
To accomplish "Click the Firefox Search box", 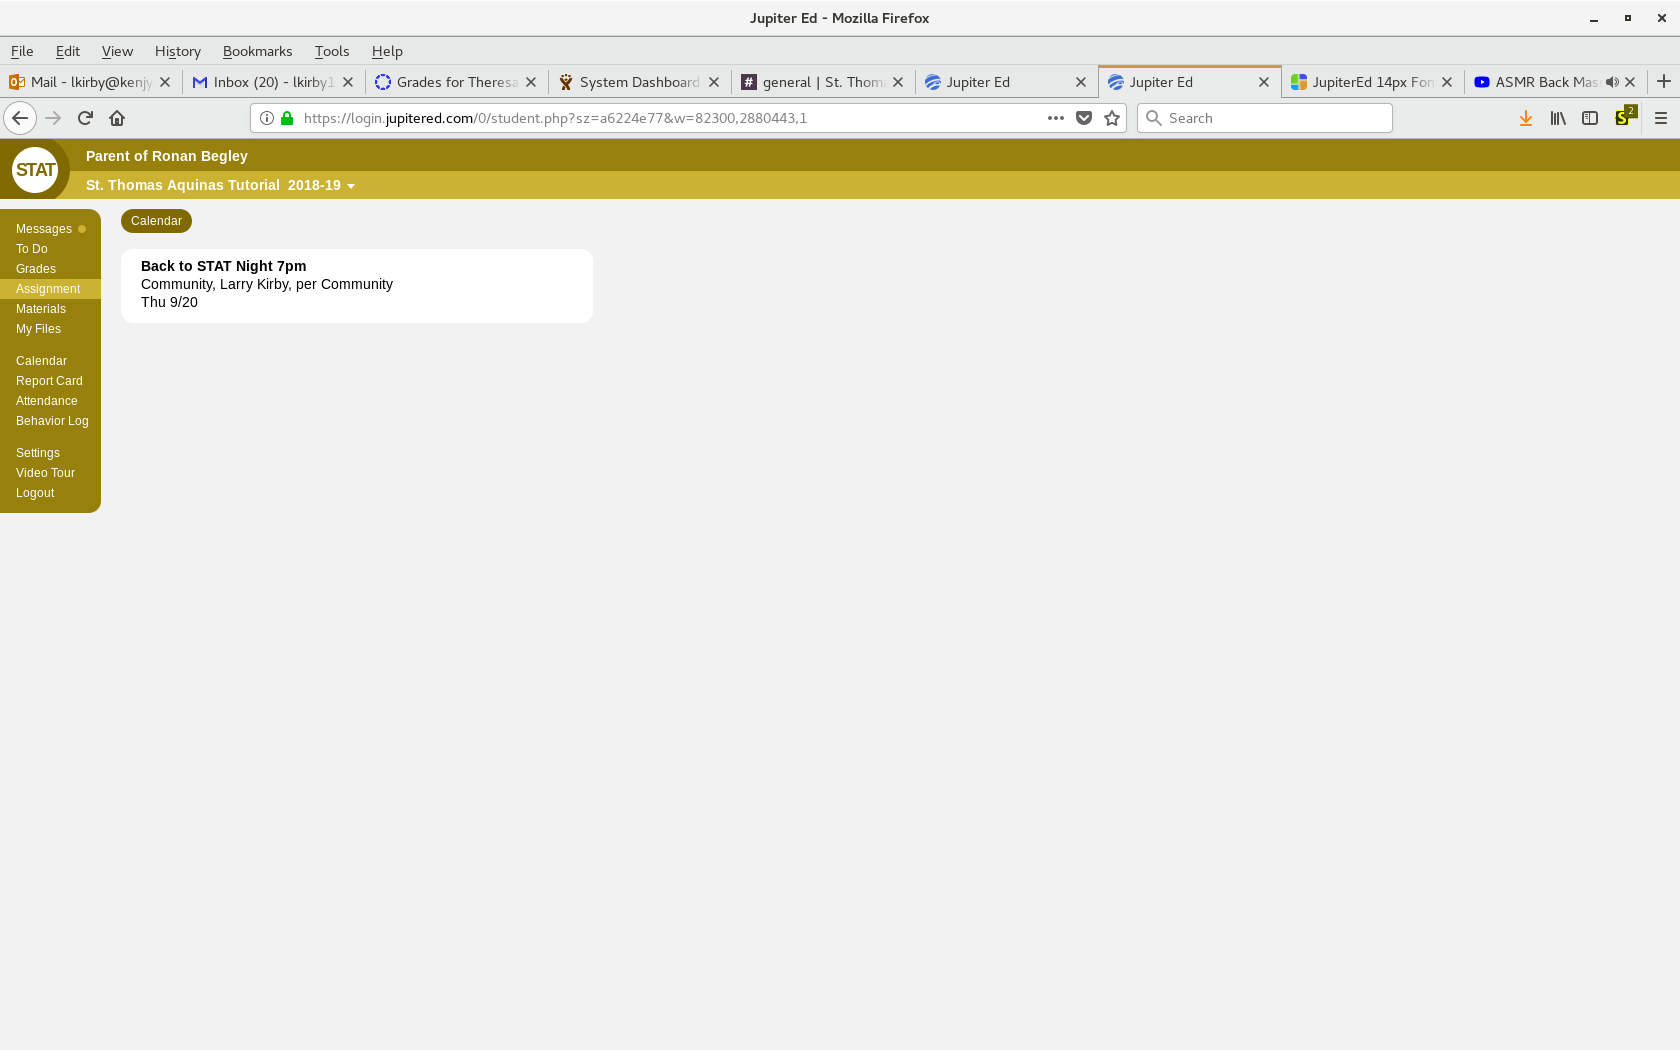I will [x=1265, y=118].
